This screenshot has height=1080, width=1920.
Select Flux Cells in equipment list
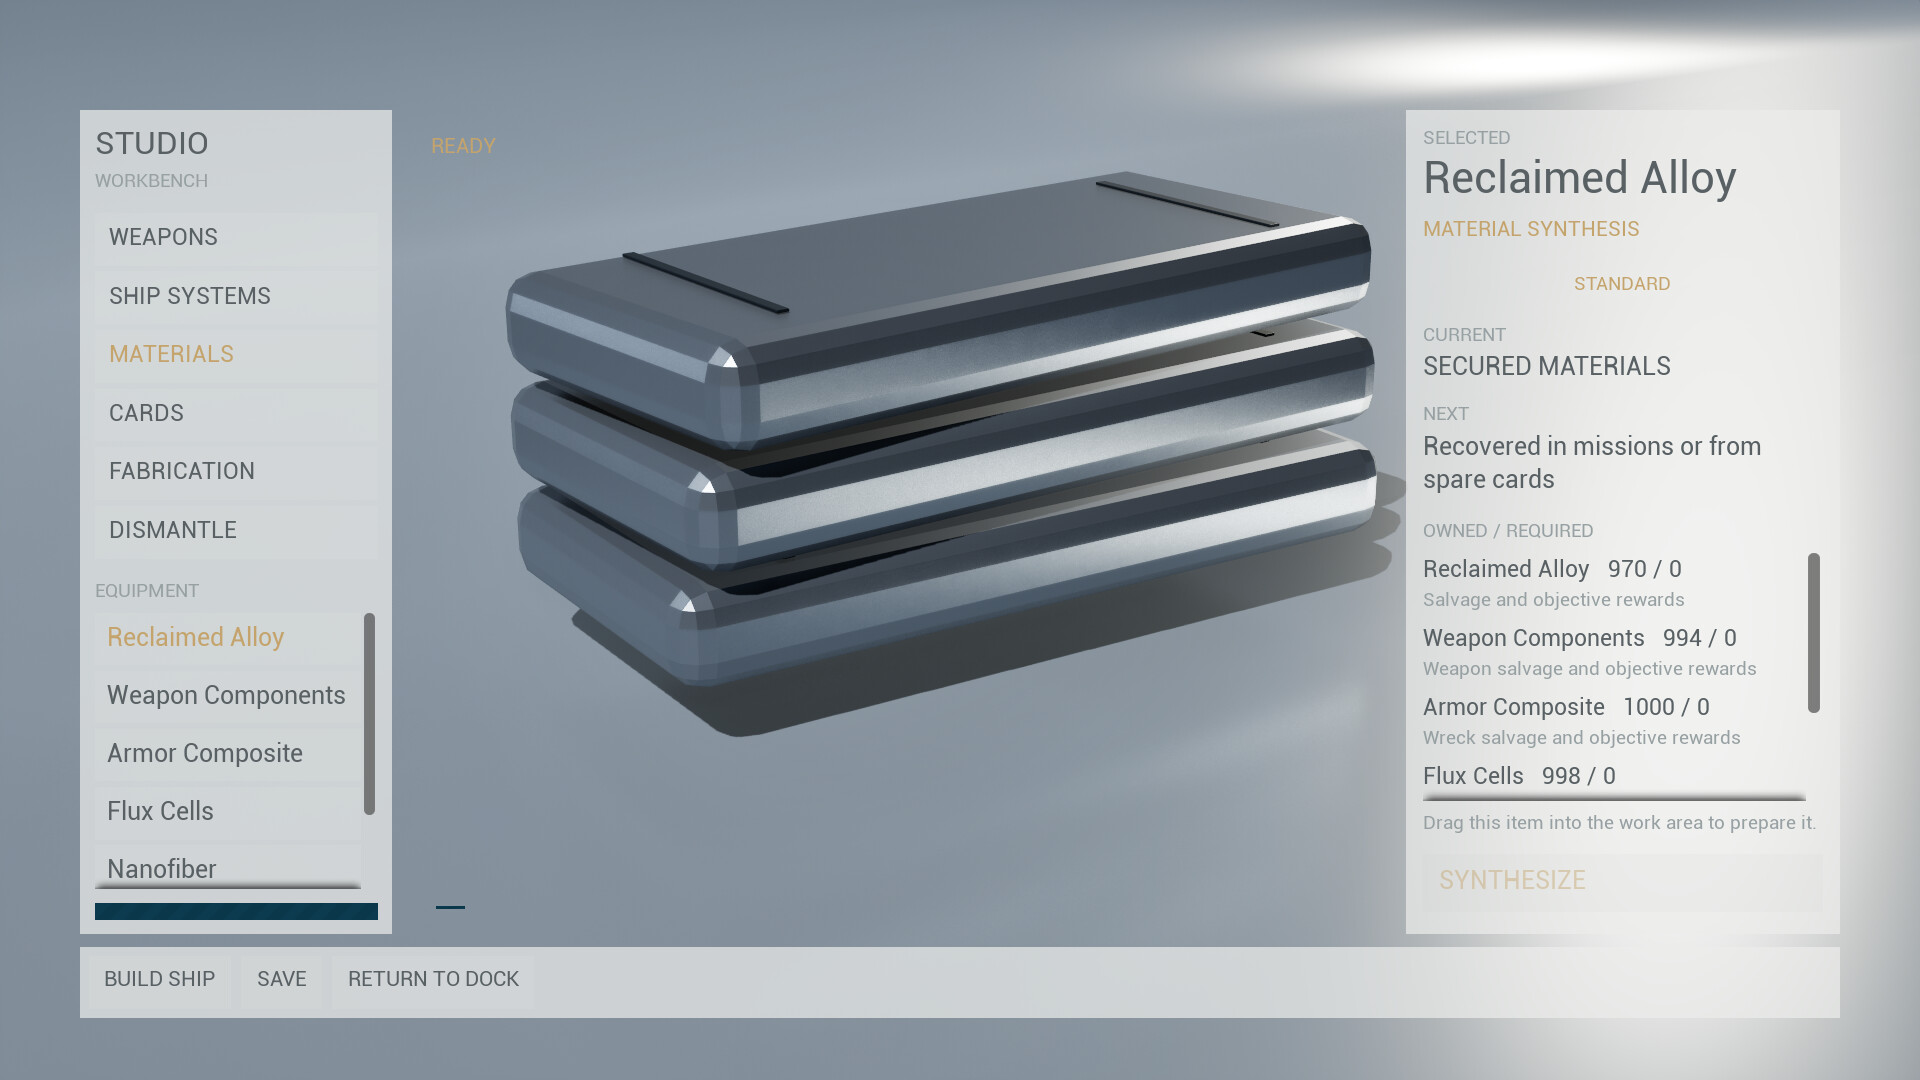228,811
